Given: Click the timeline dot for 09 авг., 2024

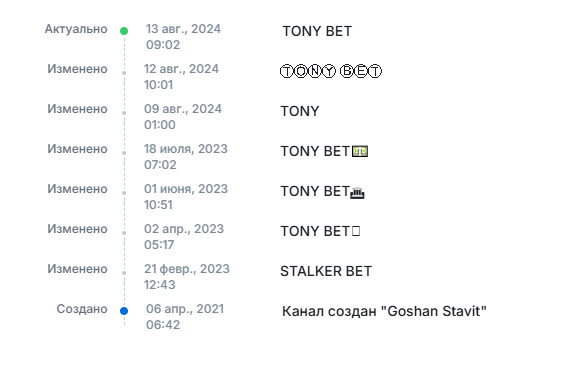Looking at the screenshot, I should click(124, 113).
